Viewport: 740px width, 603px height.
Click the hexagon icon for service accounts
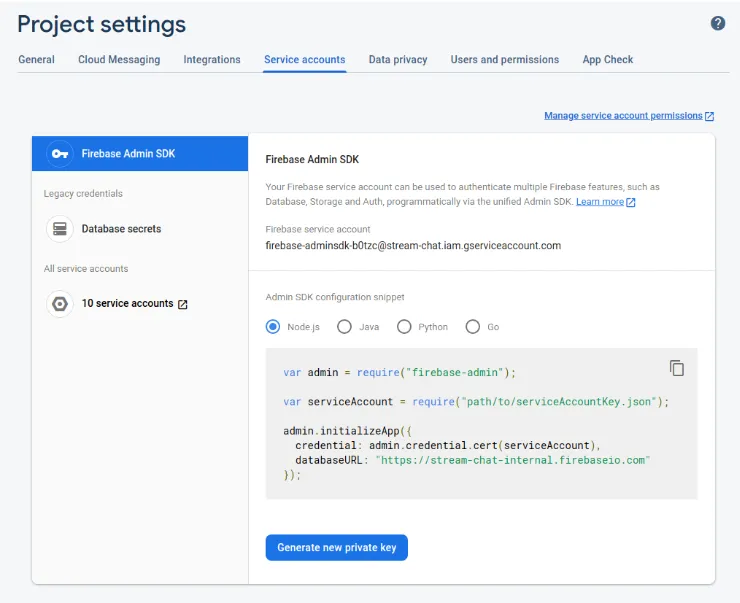(60, 304)
